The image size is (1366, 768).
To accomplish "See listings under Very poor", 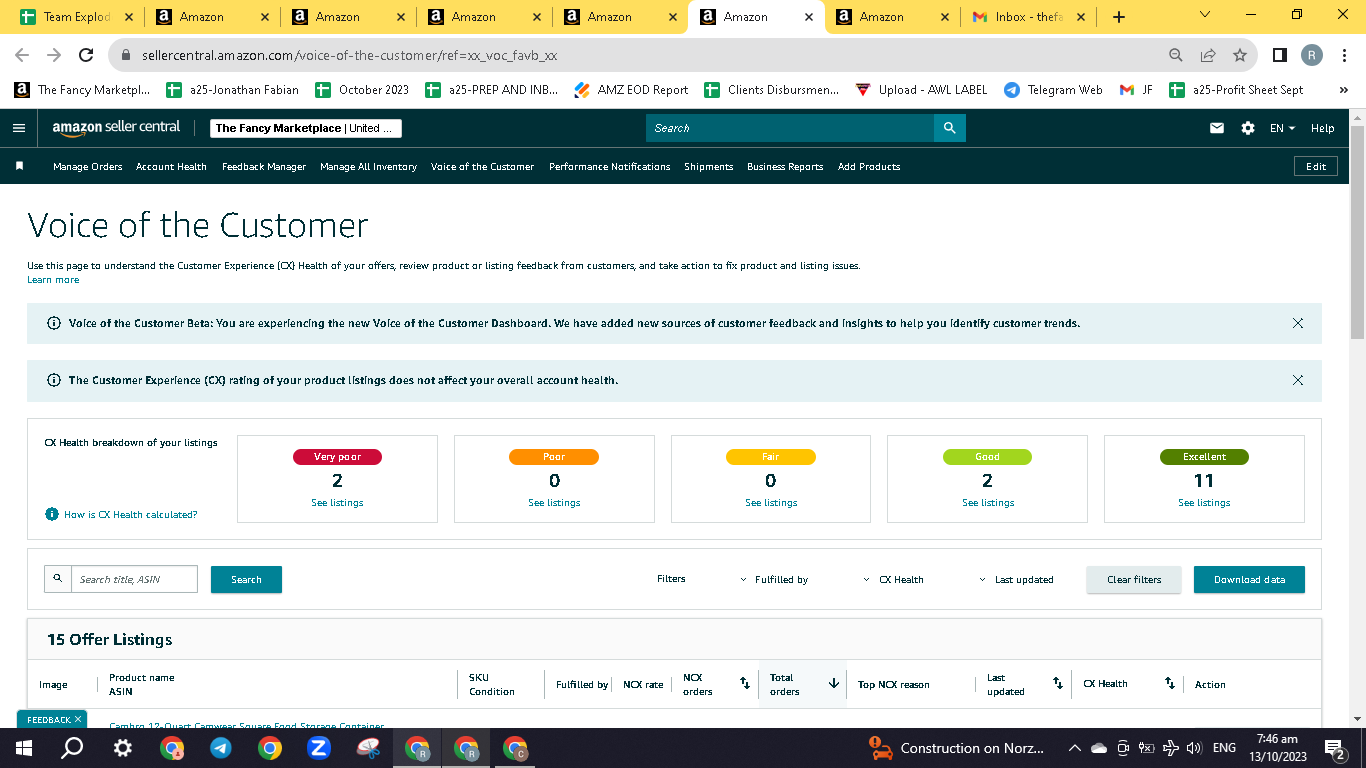I will click(337, 503).
